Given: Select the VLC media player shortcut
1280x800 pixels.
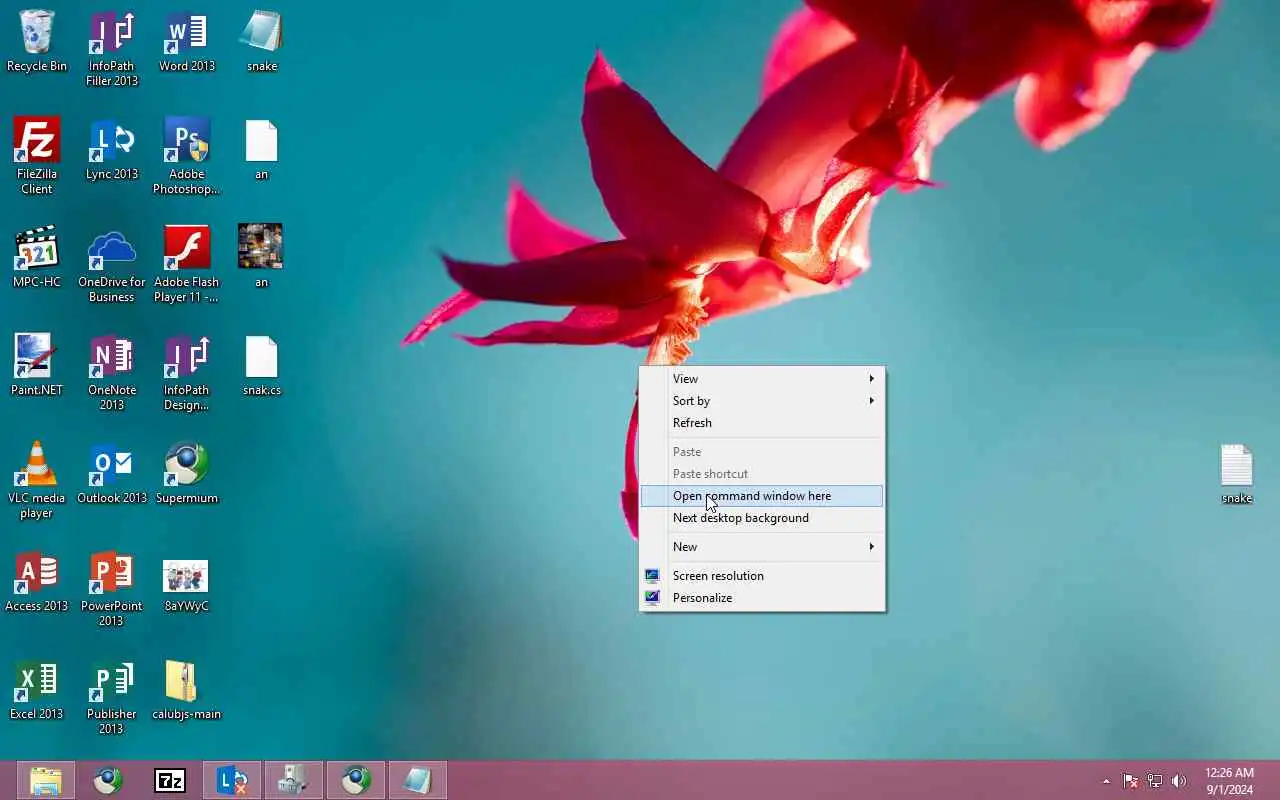Looking at the screenshot, I should coord(37,480).
